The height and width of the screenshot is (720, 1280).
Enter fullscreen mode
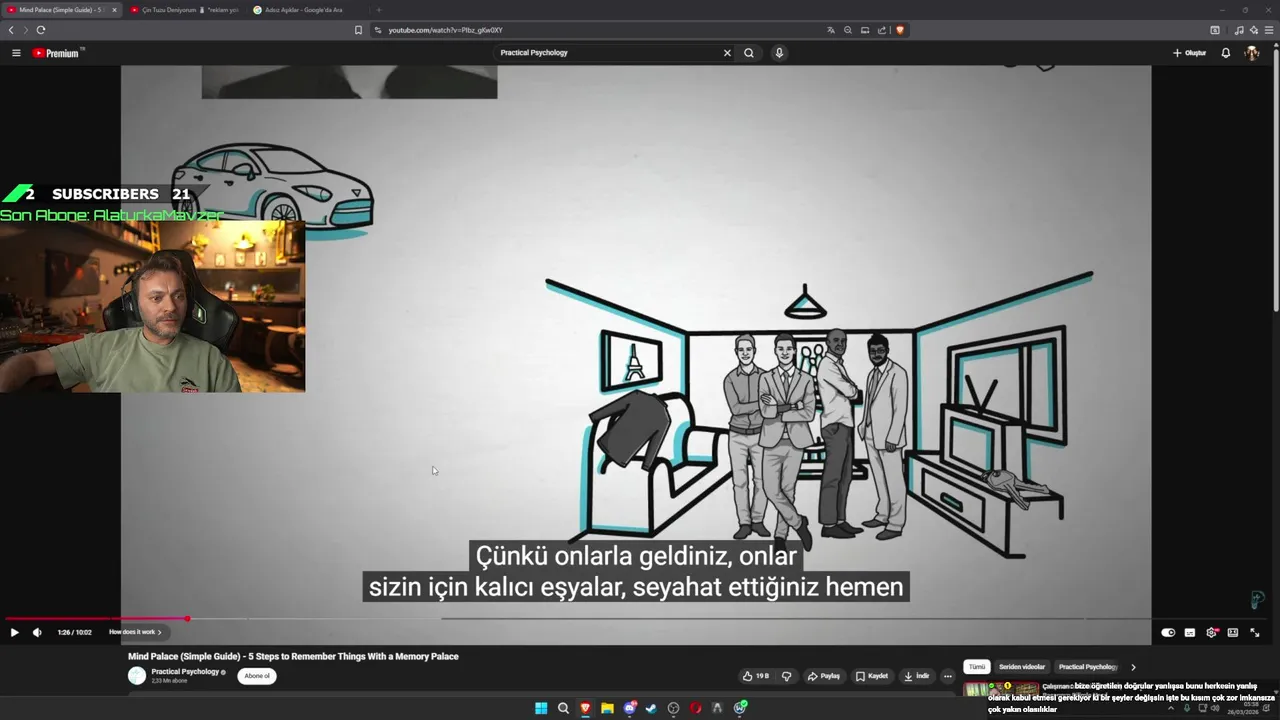pos(1255,632)
